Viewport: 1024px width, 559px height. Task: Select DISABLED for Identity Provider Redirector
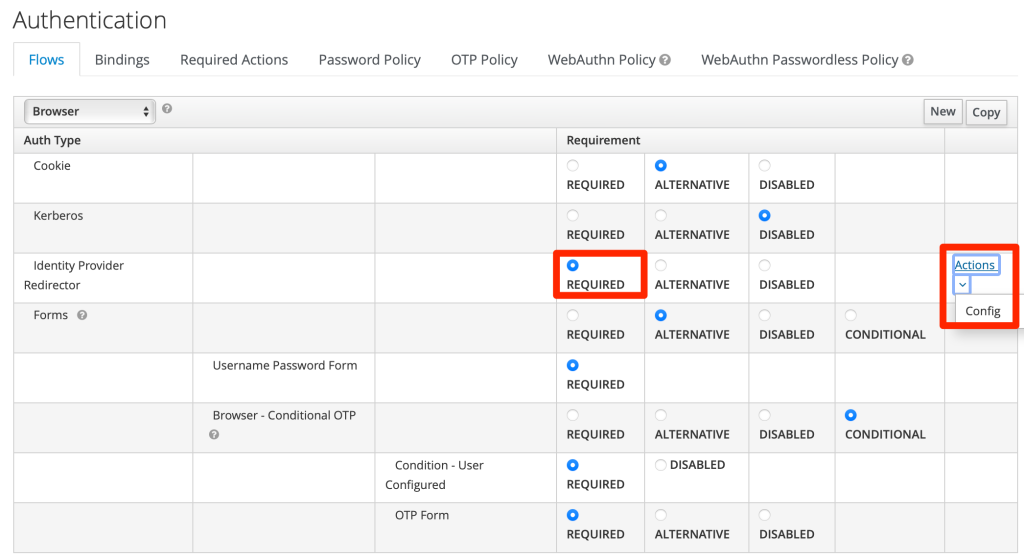point(765,266)
